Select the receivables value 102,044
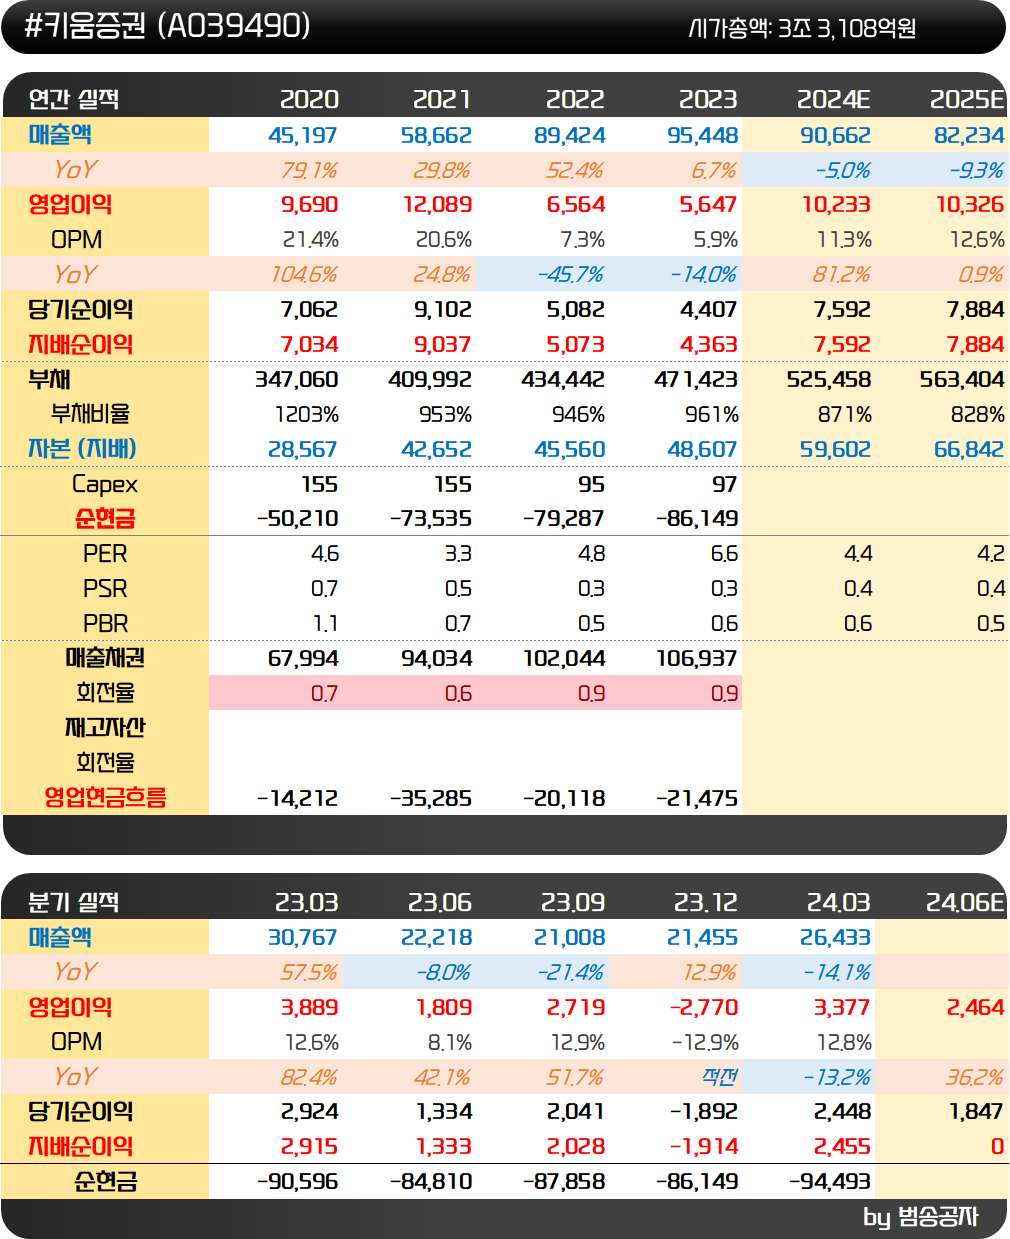The height and width of the screenshot is (1239, 1010). point(563,658)
